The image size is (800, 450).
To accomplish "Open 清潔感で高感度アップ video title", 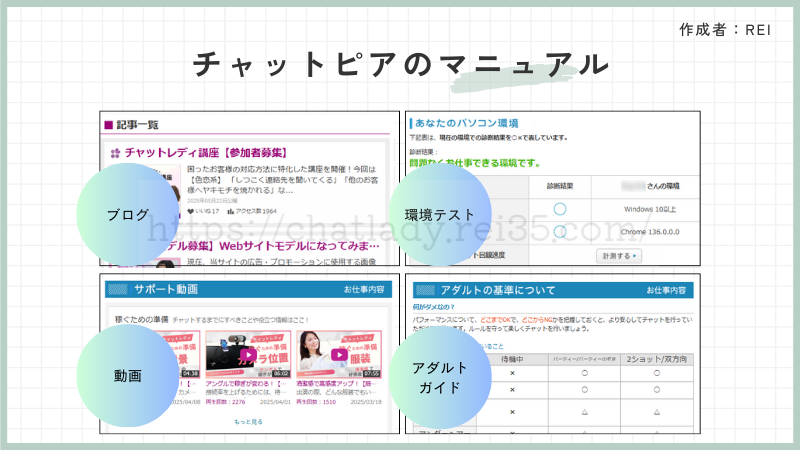I will pos(336,384).
